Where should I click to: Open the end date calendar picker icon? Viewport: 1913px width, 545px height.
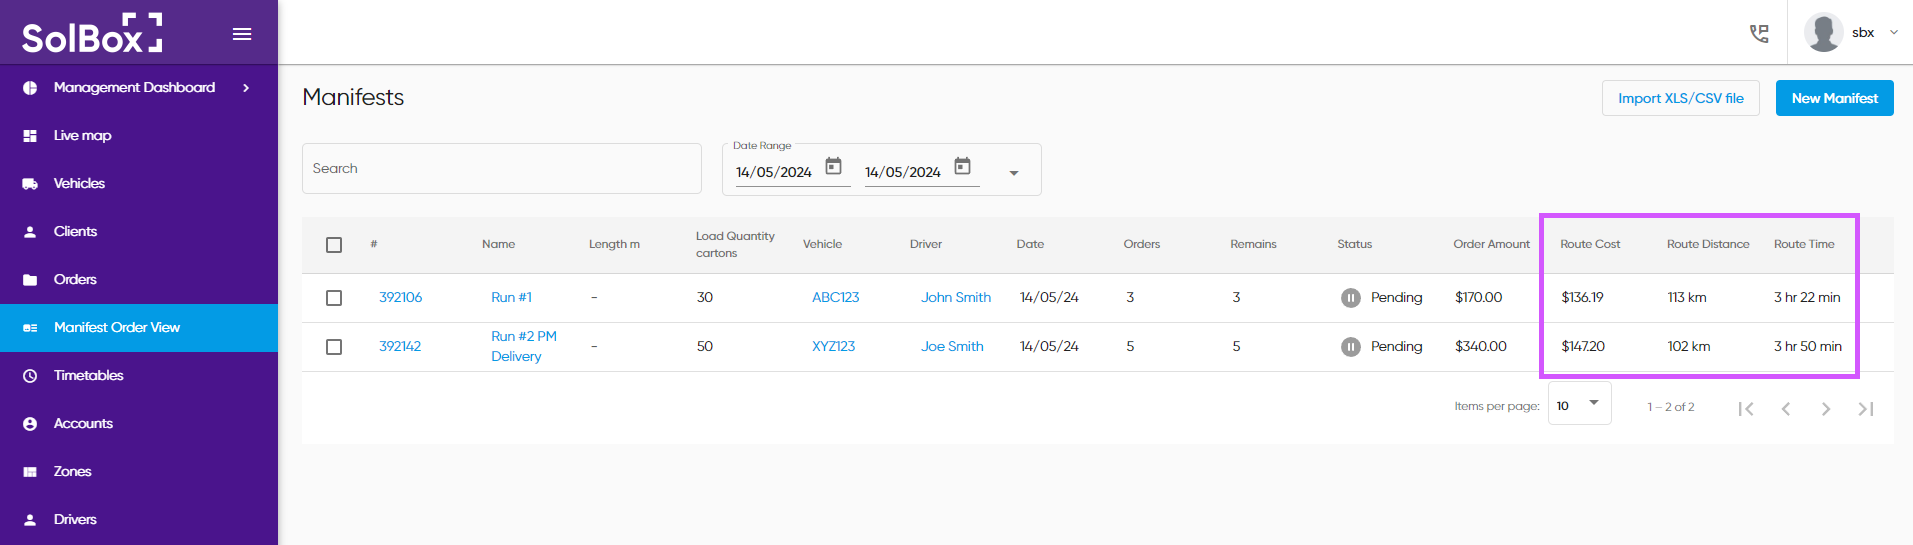[962, 166]
